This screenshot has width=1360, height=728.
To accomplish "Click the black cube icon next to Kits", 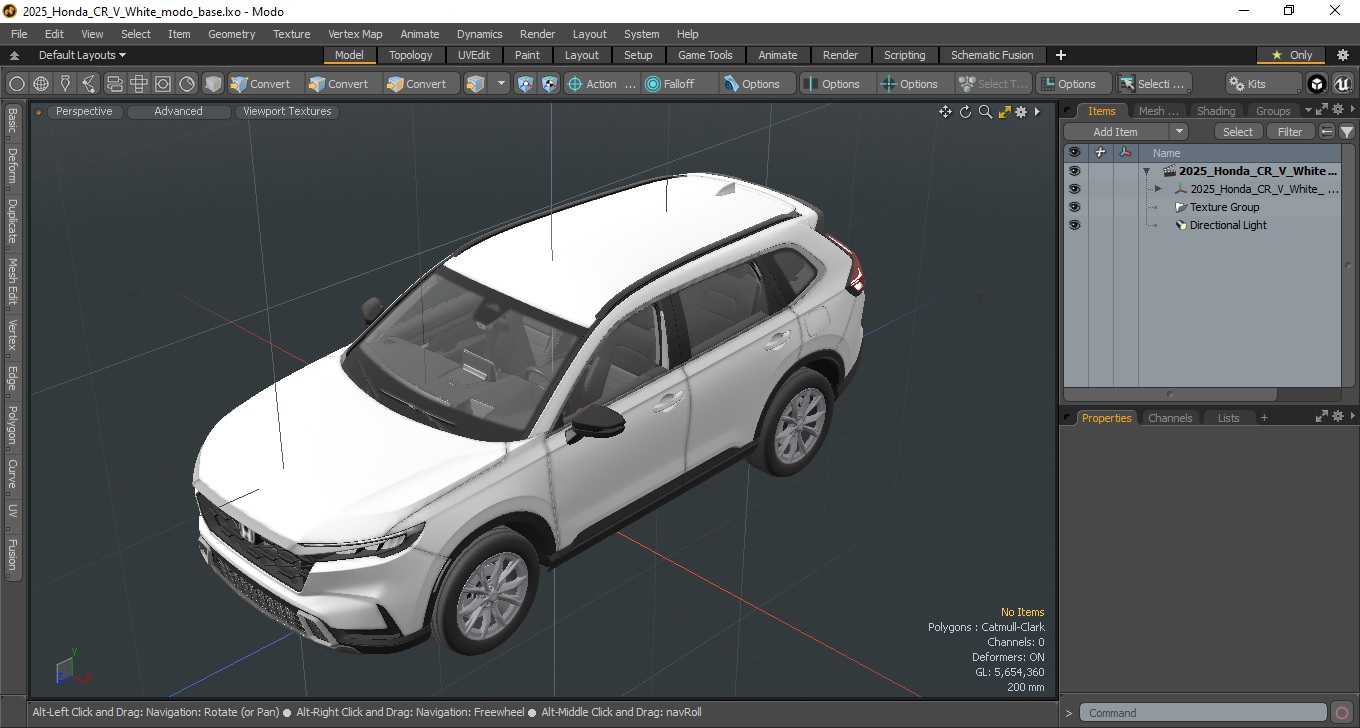I will click(1317, 84).
